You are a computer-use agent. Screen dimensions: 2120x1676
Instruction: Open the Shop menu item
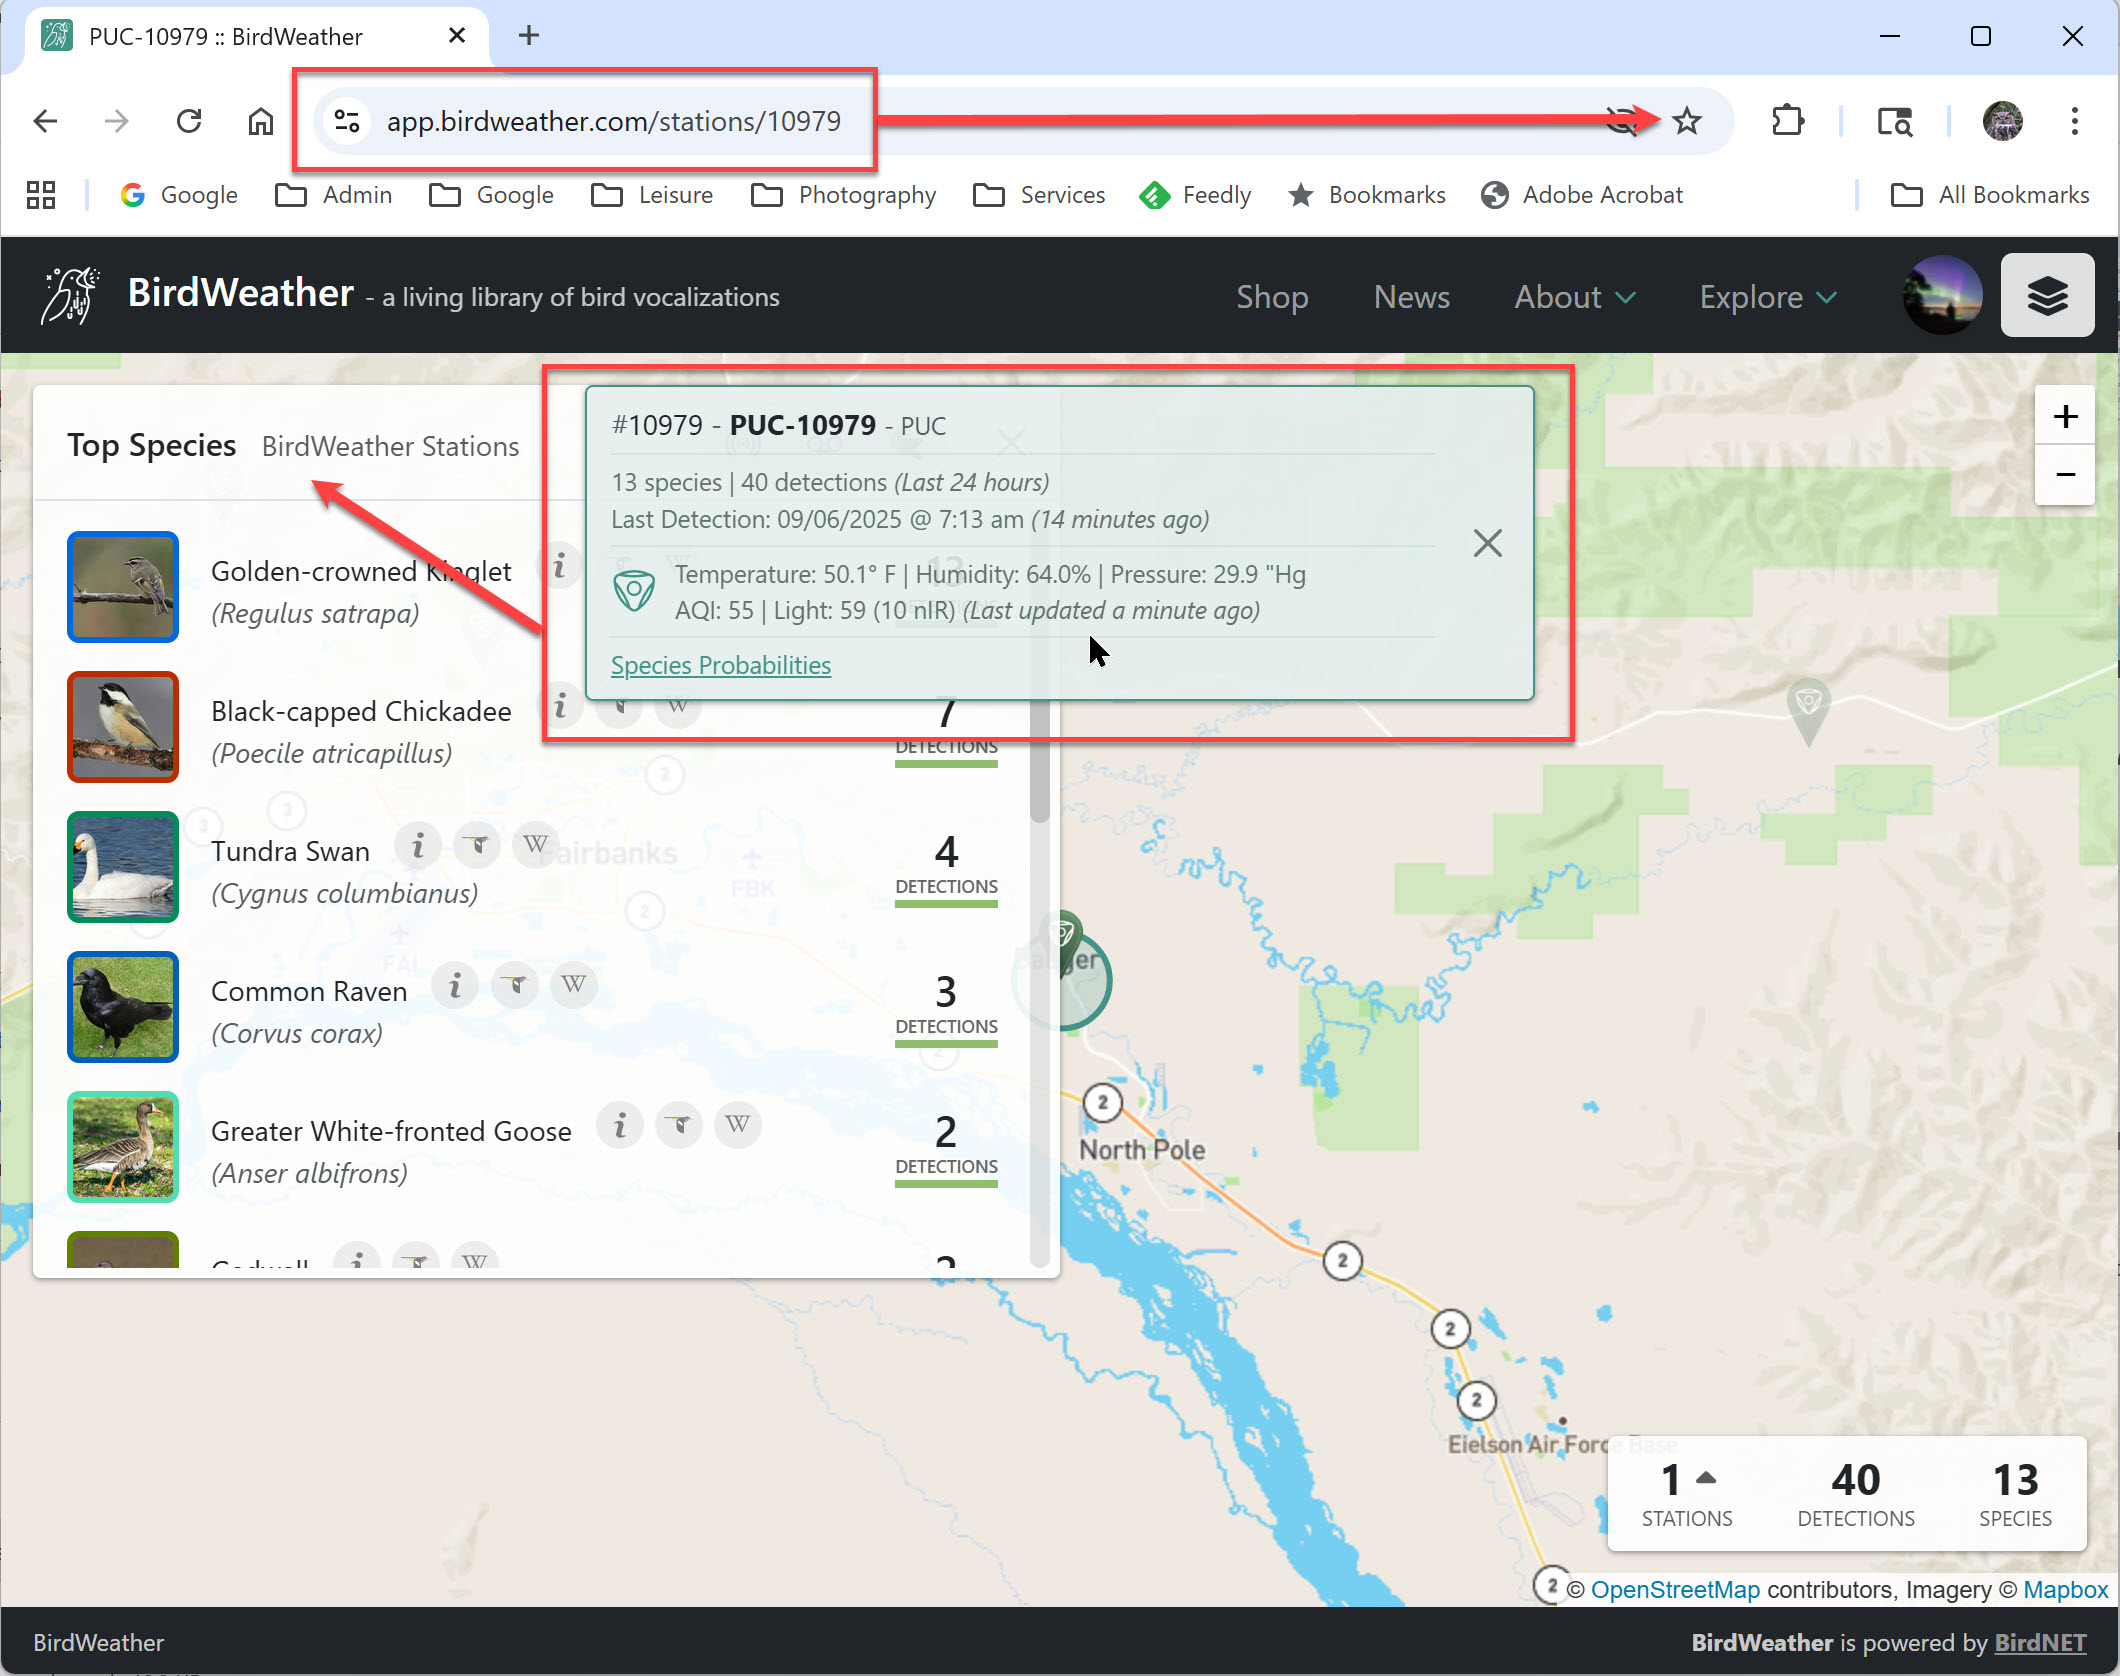(1271, 297)
